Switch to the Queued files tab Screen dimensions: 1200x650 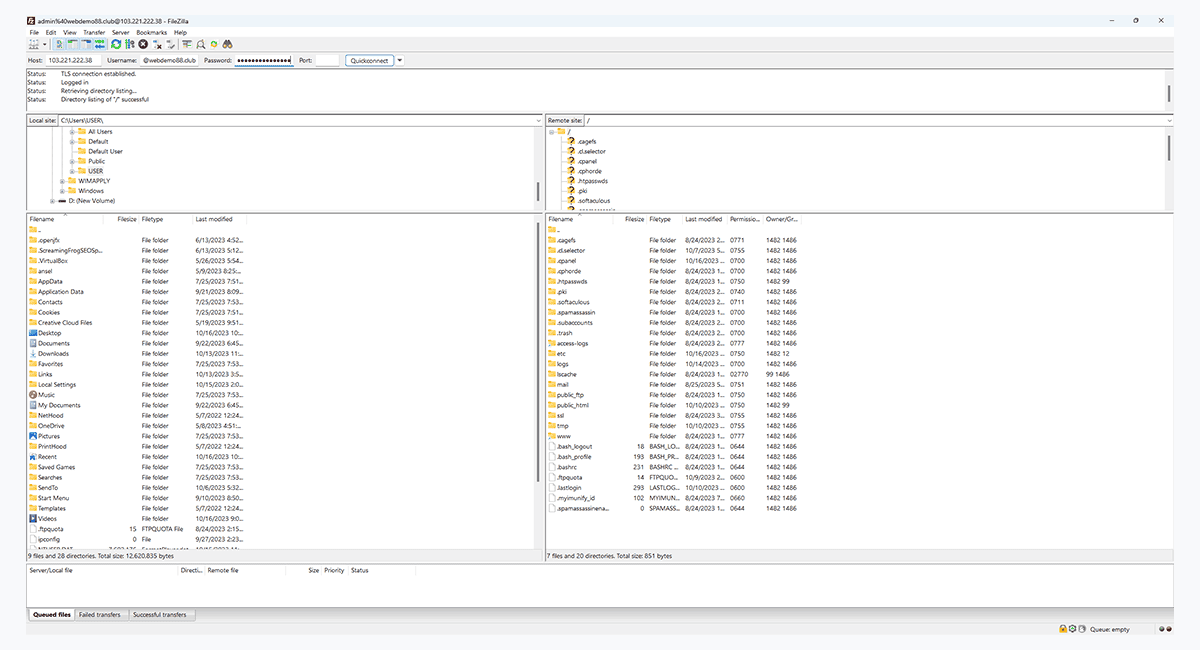tap(52, 614)
